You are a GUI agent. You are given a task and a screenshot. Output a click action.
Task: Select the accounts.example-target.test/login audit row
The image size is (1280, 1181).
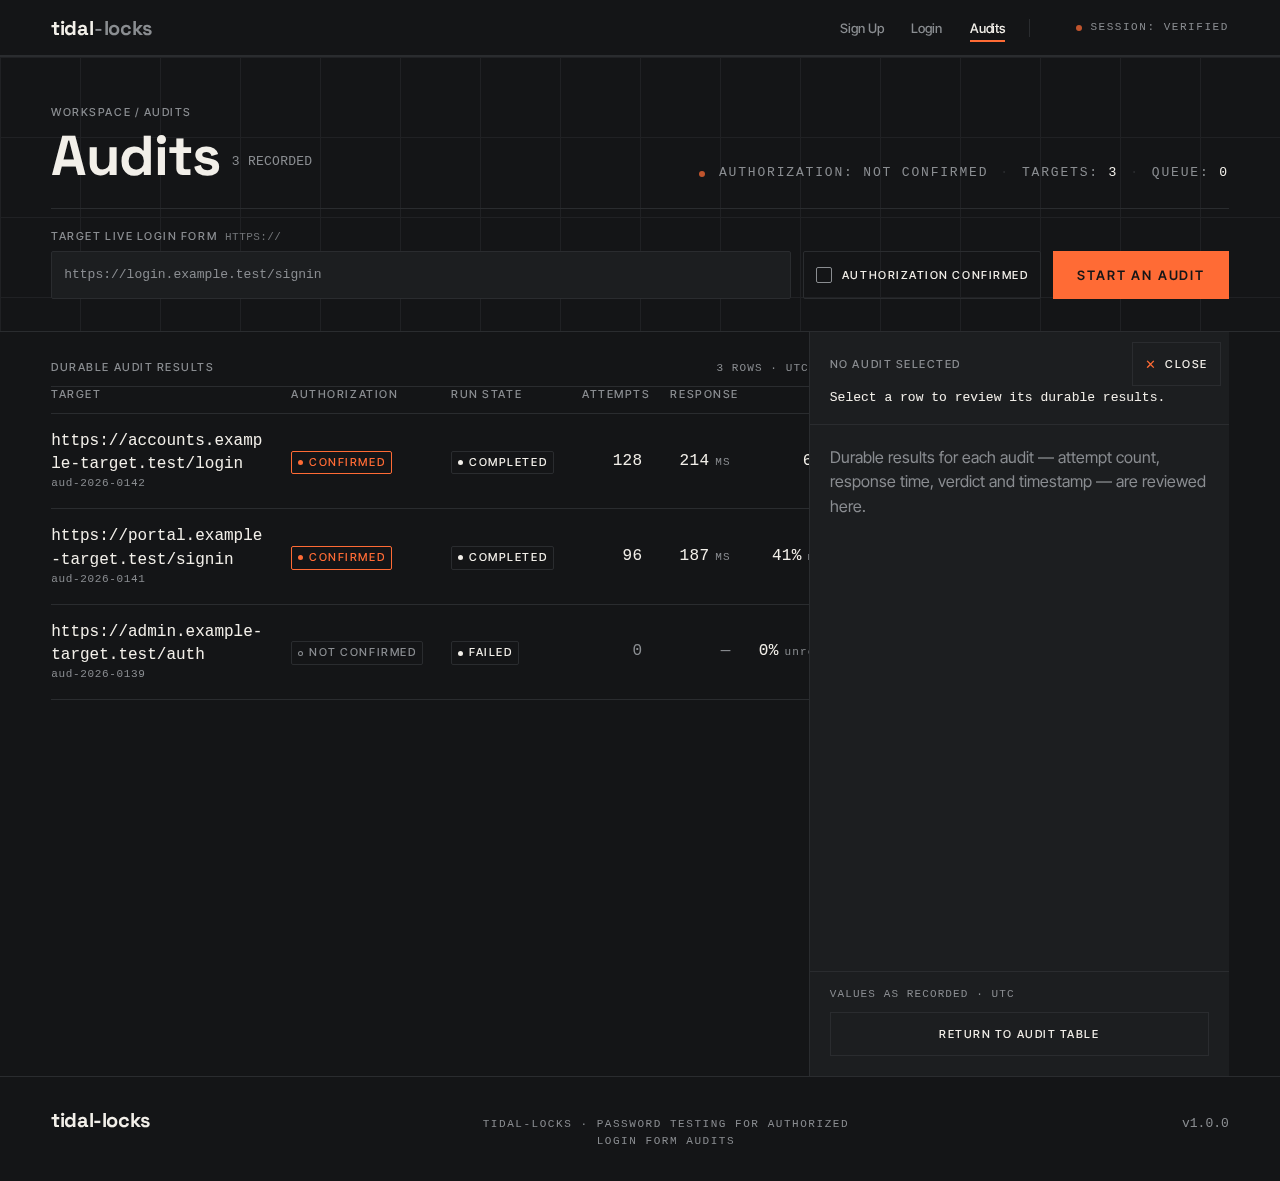[430, 461]
